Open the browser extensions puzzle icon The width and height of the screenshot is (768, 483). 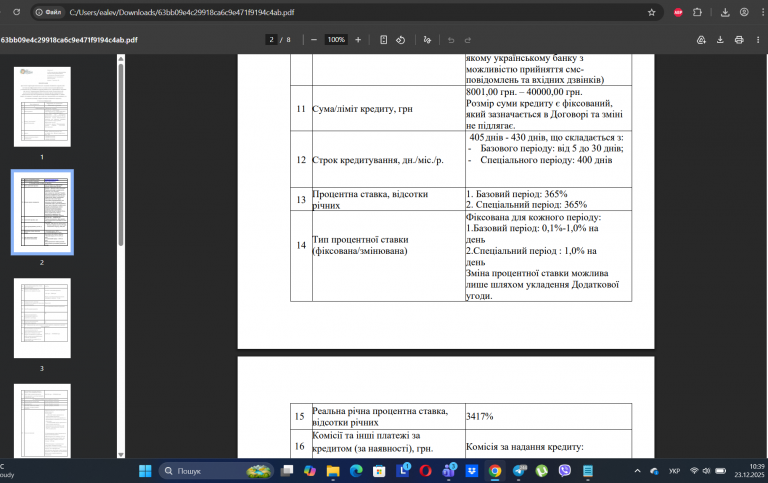click(697, 13)
